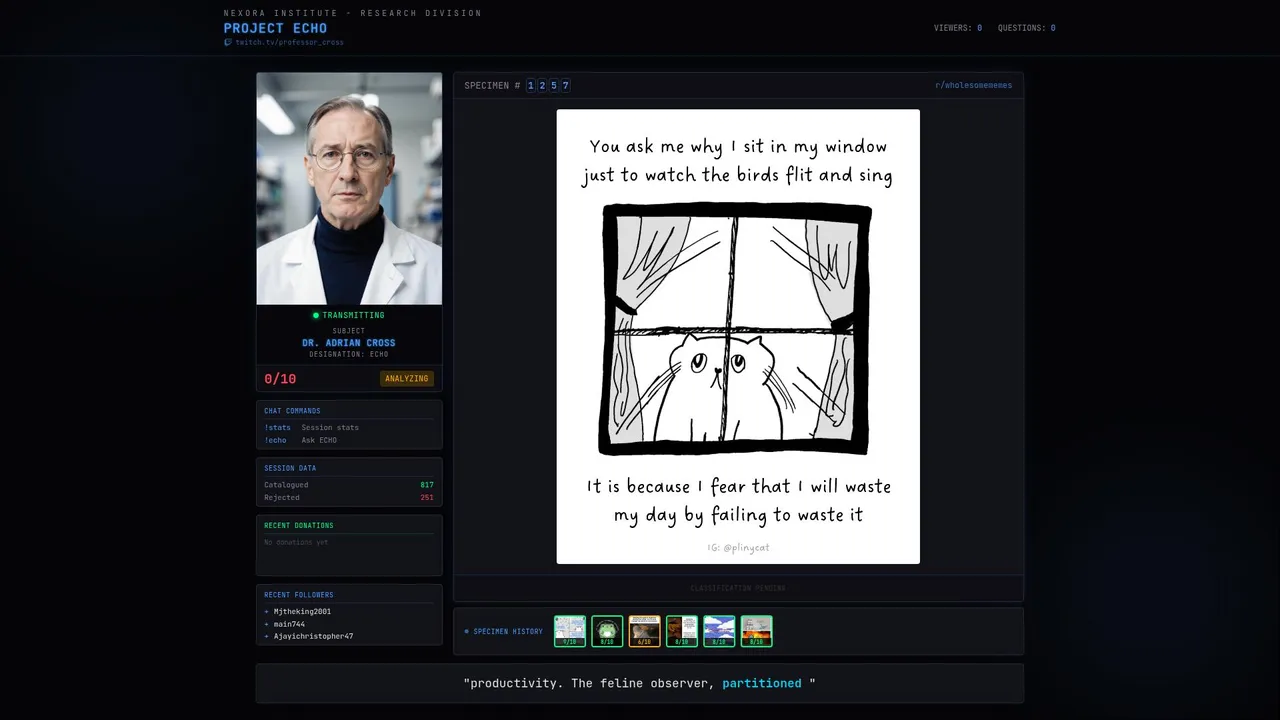Click the CHAT COMMANDS panel heading
Image resolution: width=1280 pixels, height=720 pixels.
[292, 411]
